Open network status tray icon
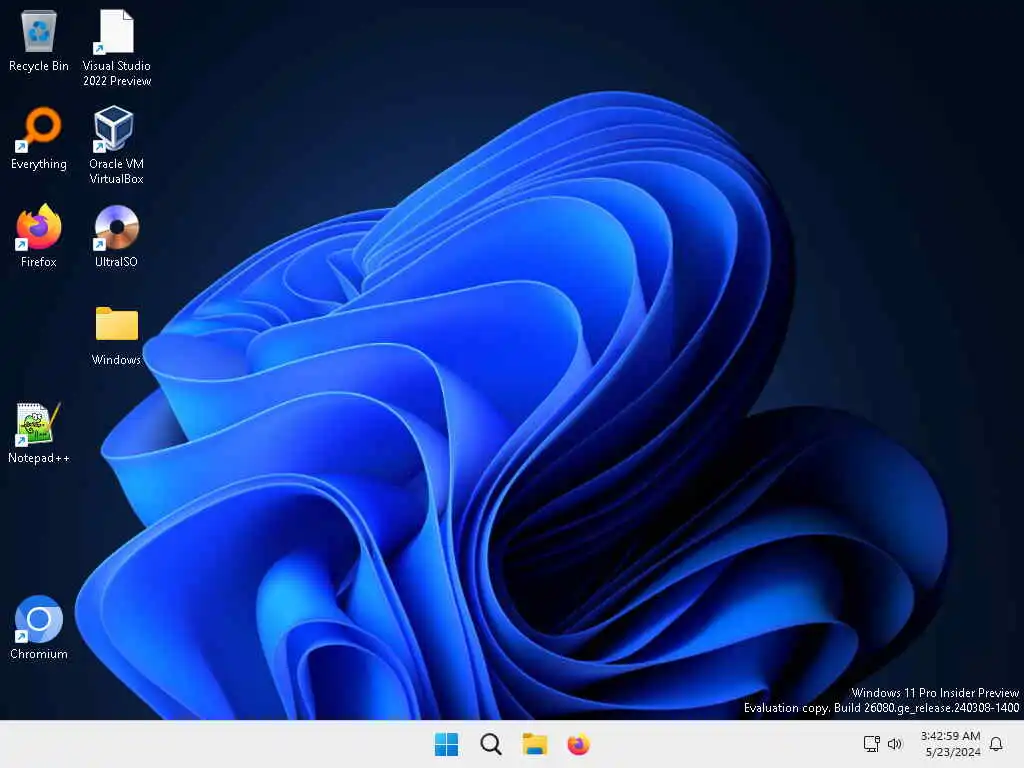The width and height of the screenshot is (1024, 768). point(871,744)
